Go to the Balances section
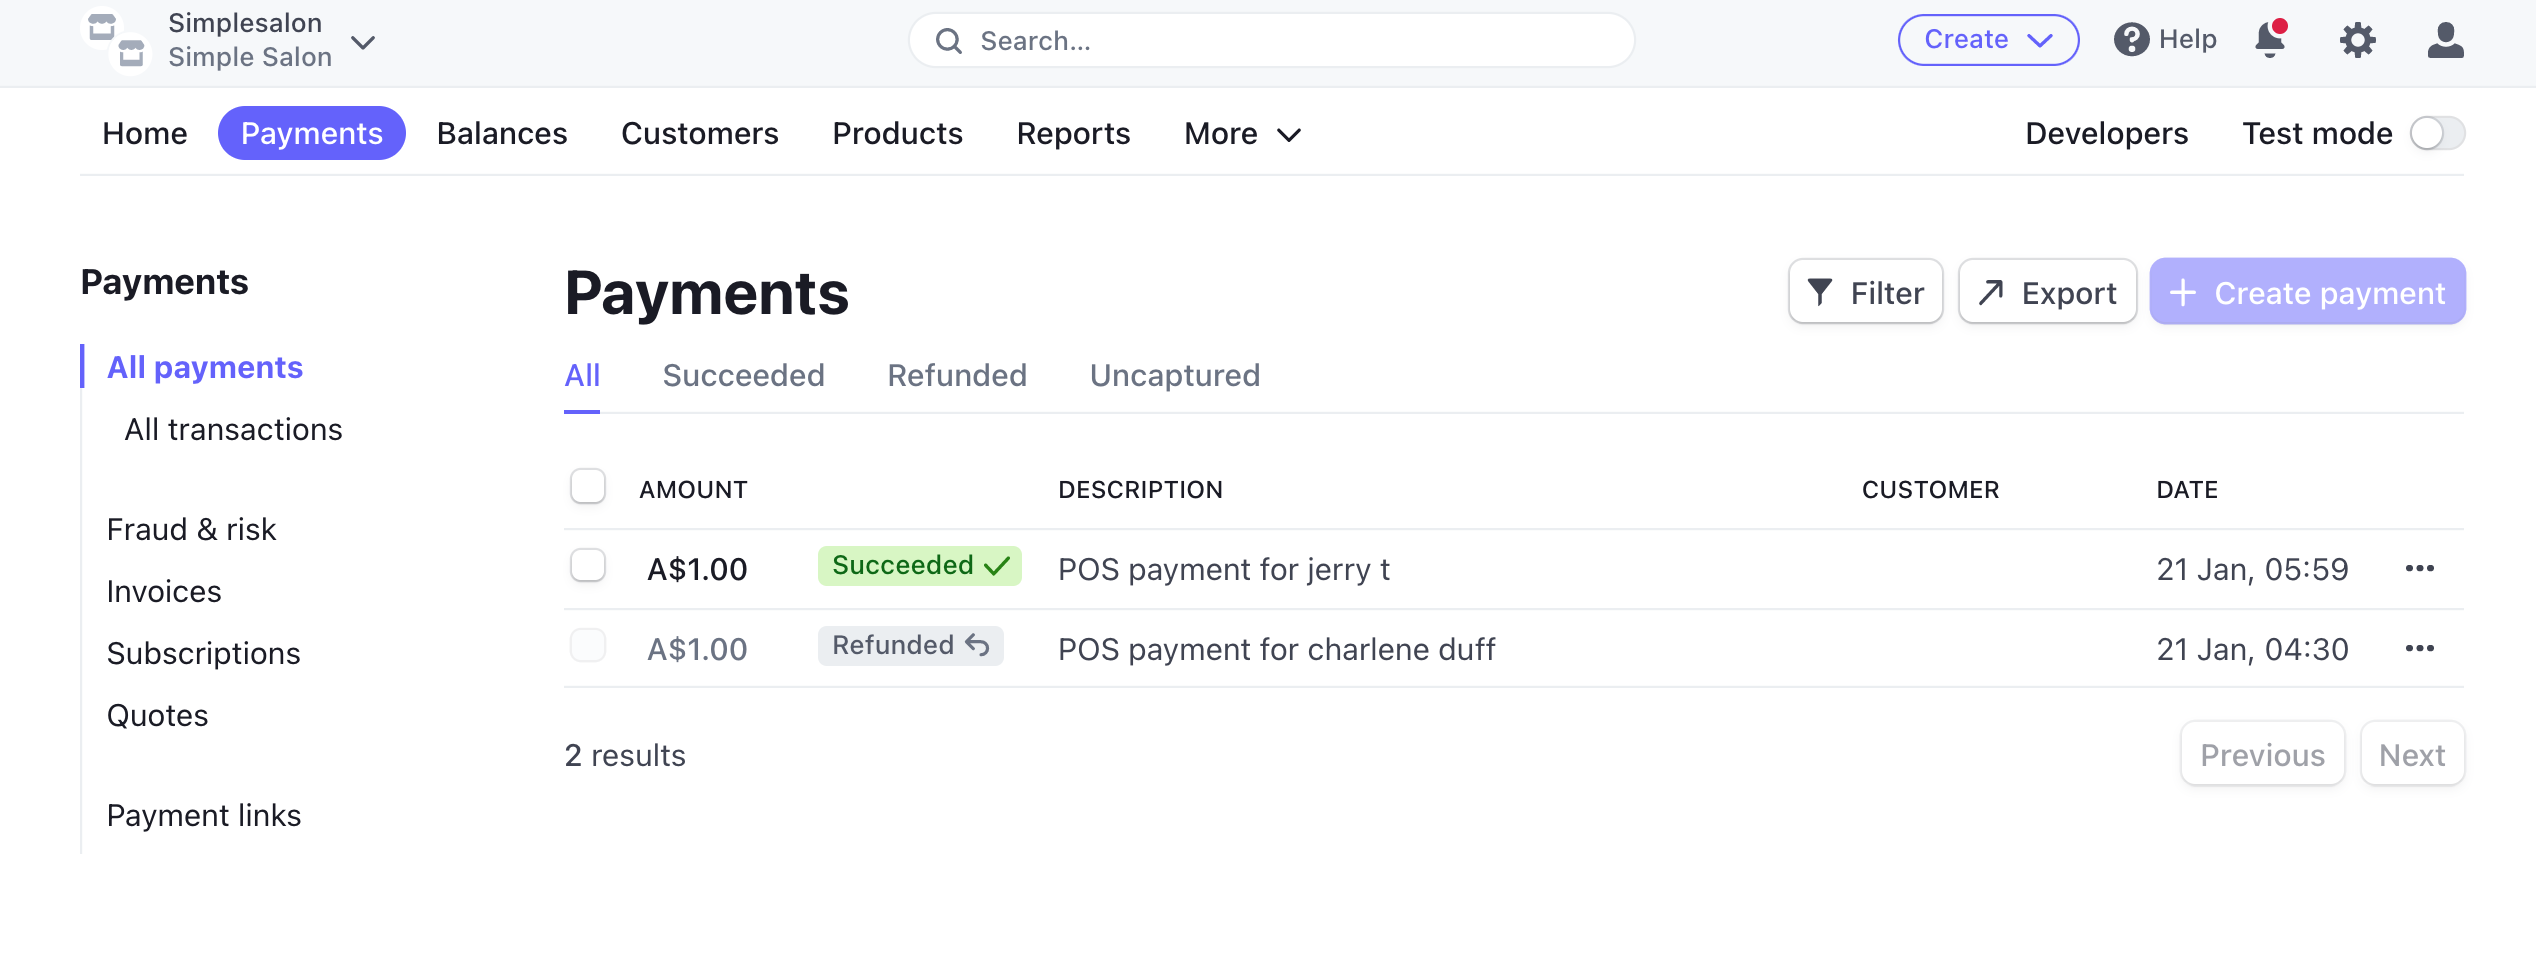This screenshot has height=956, width=2536. 502,134
